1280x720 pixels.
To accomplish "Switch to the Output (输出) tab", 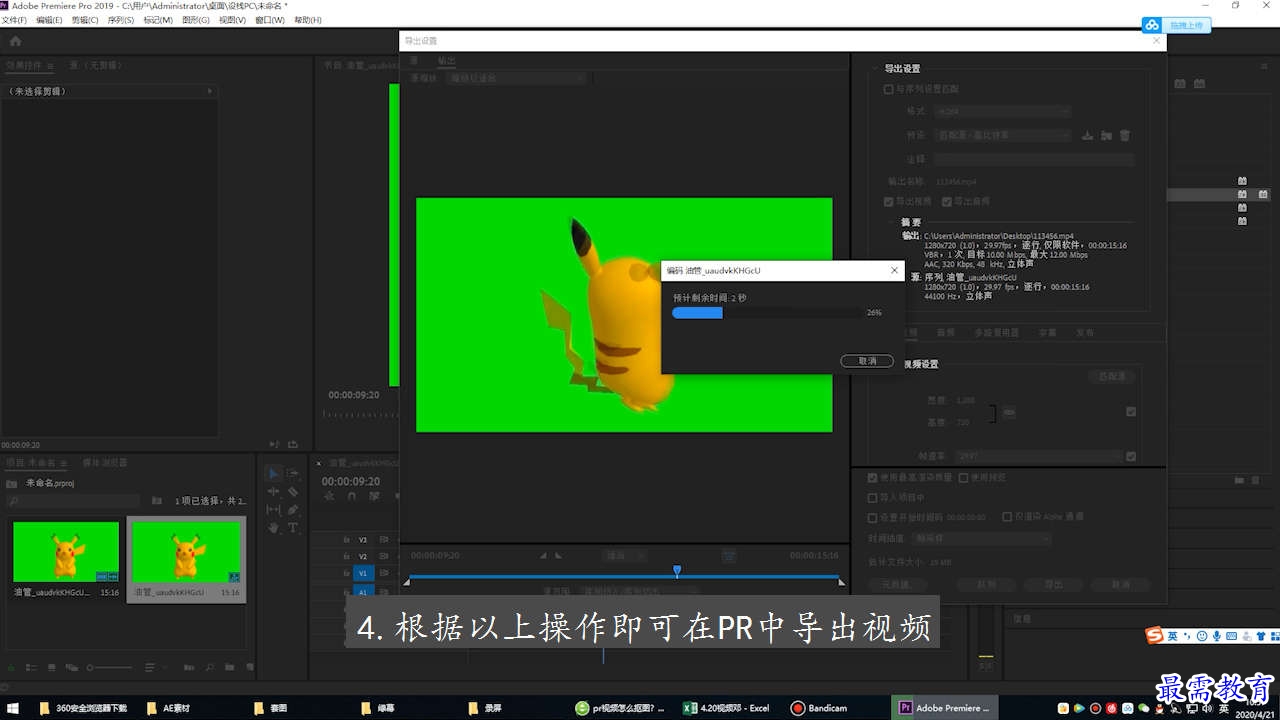I will coord(446,61).
